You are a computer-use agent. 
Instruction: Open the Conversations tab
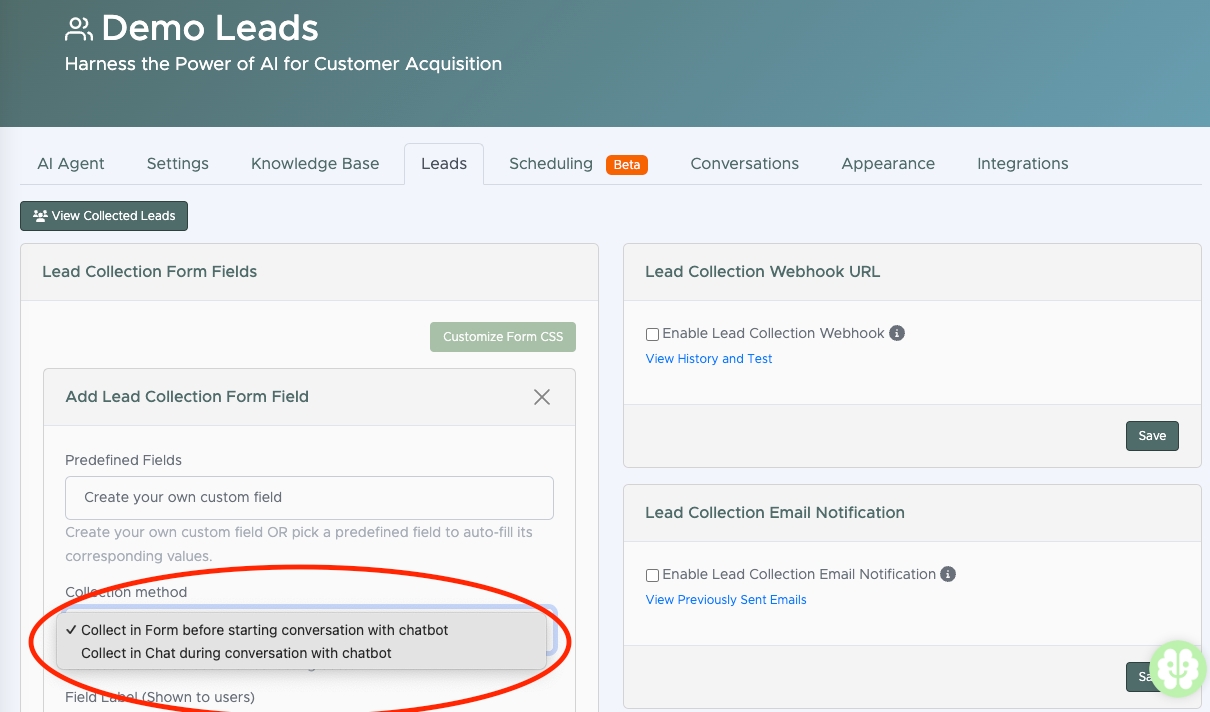[745, 164]
